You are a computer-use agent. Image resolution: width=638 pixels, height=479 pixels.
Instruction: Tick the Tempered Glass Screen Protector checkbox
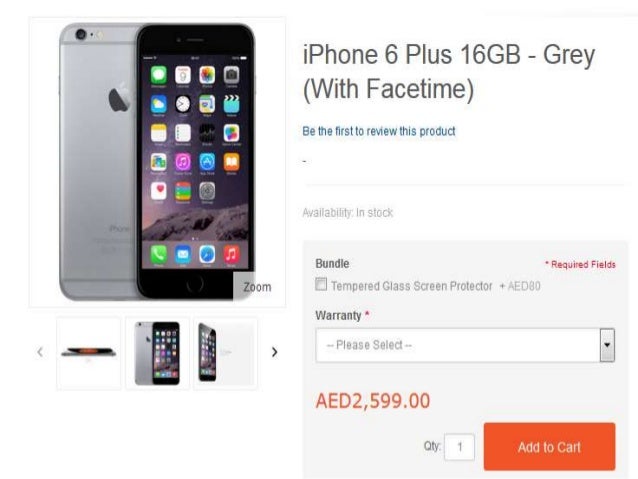click(321, 284)
